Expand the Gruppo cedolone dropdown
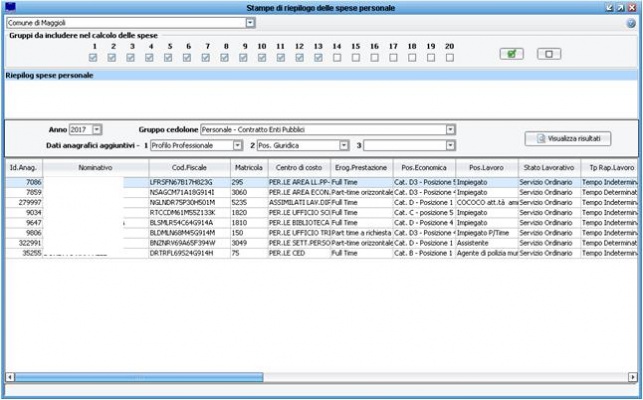Screen dimensions: 643x400 (x=450, y=130)
